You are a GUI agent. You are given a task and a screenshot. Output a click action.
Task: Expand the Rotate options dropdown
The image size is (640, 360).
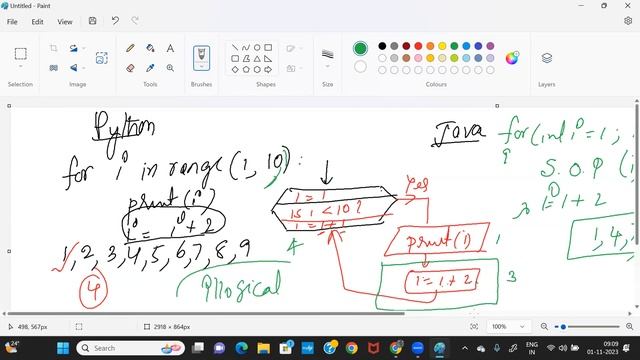pyautogui.click(x=84, y=49)
